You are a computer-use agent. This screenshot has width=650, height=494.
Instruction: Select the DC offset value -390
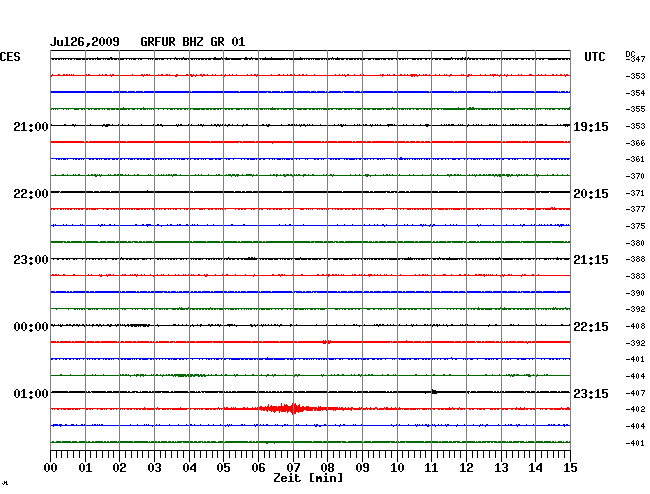point(635,293)
